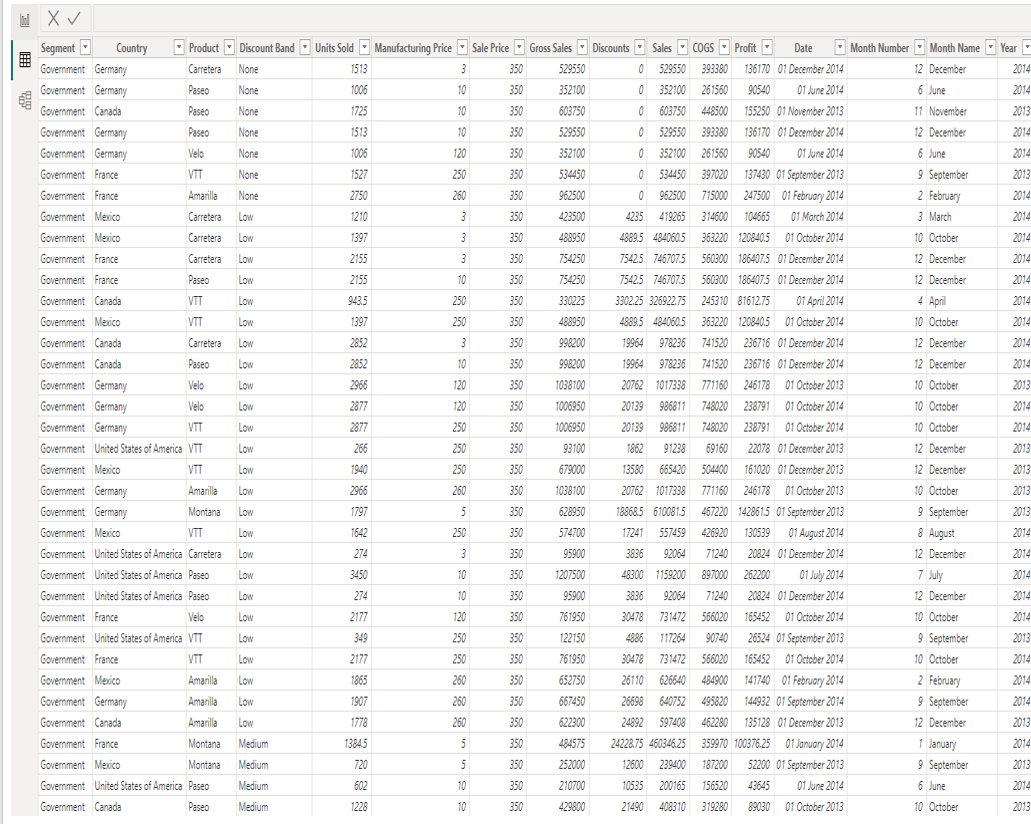
Task: Click the first row's Carretera product cell
Action: [205, 69]
